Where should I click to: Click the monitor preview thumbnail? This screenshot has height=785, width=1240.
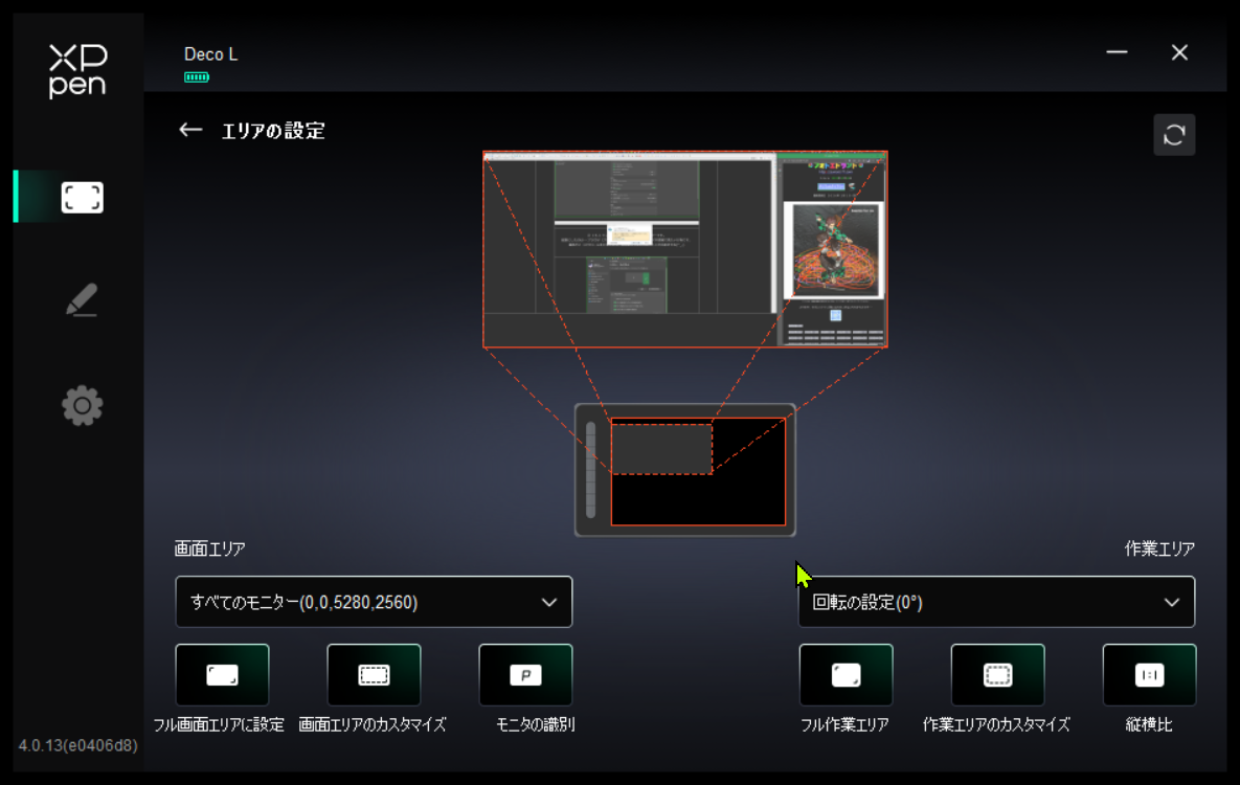point(685,249)
